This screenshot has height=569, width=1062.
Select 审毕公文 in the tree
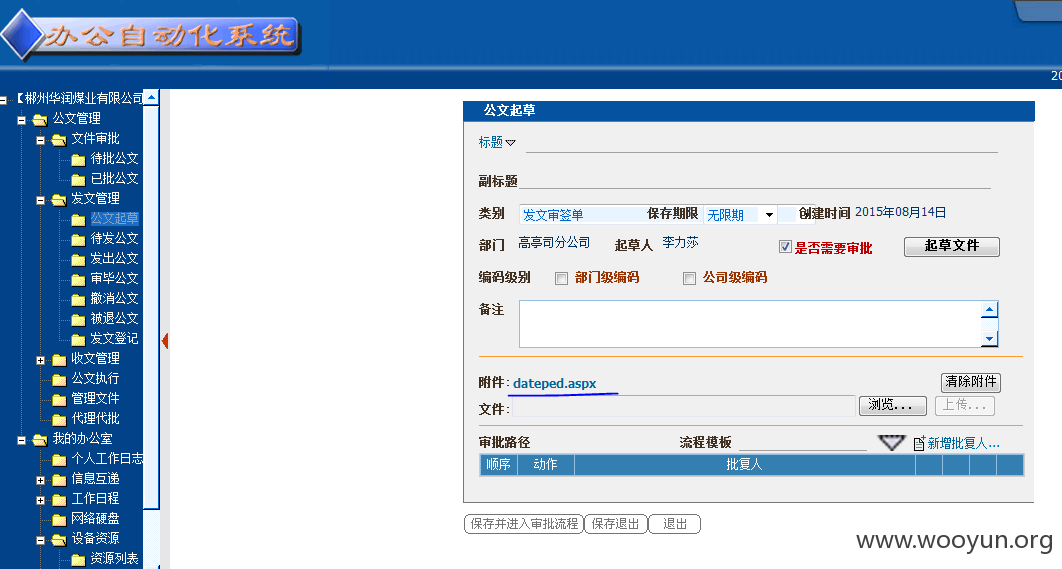[114, 278]
